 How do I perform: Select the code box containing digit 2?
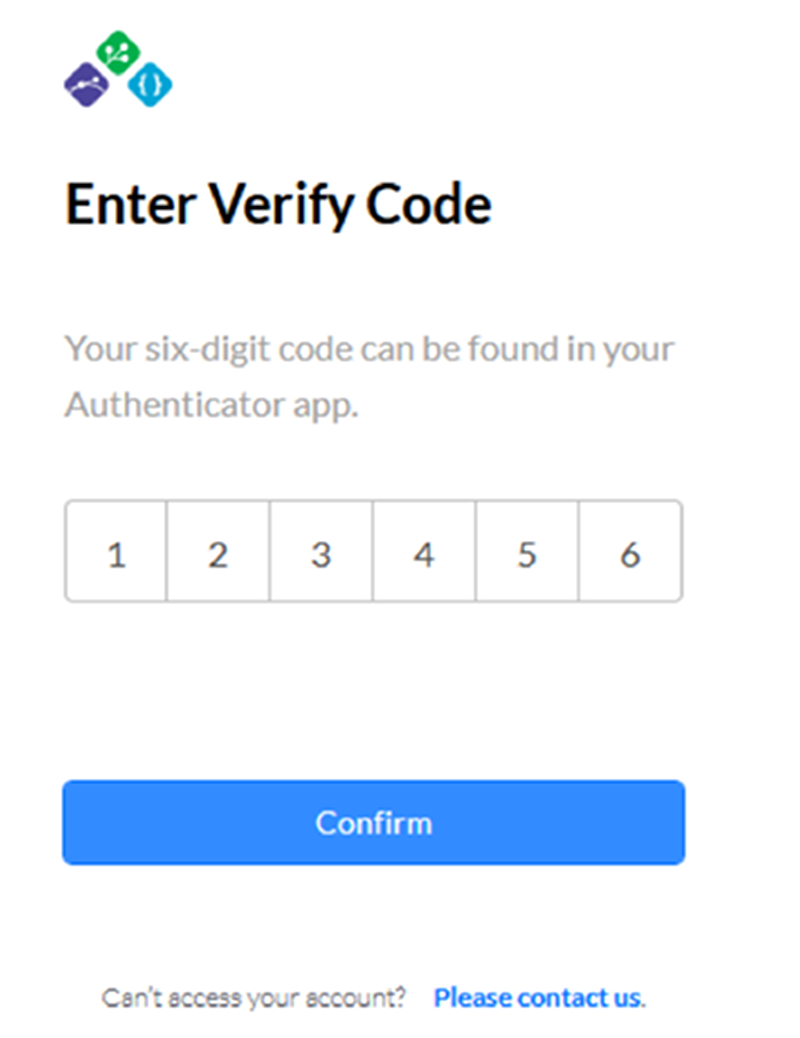point(218,551)
